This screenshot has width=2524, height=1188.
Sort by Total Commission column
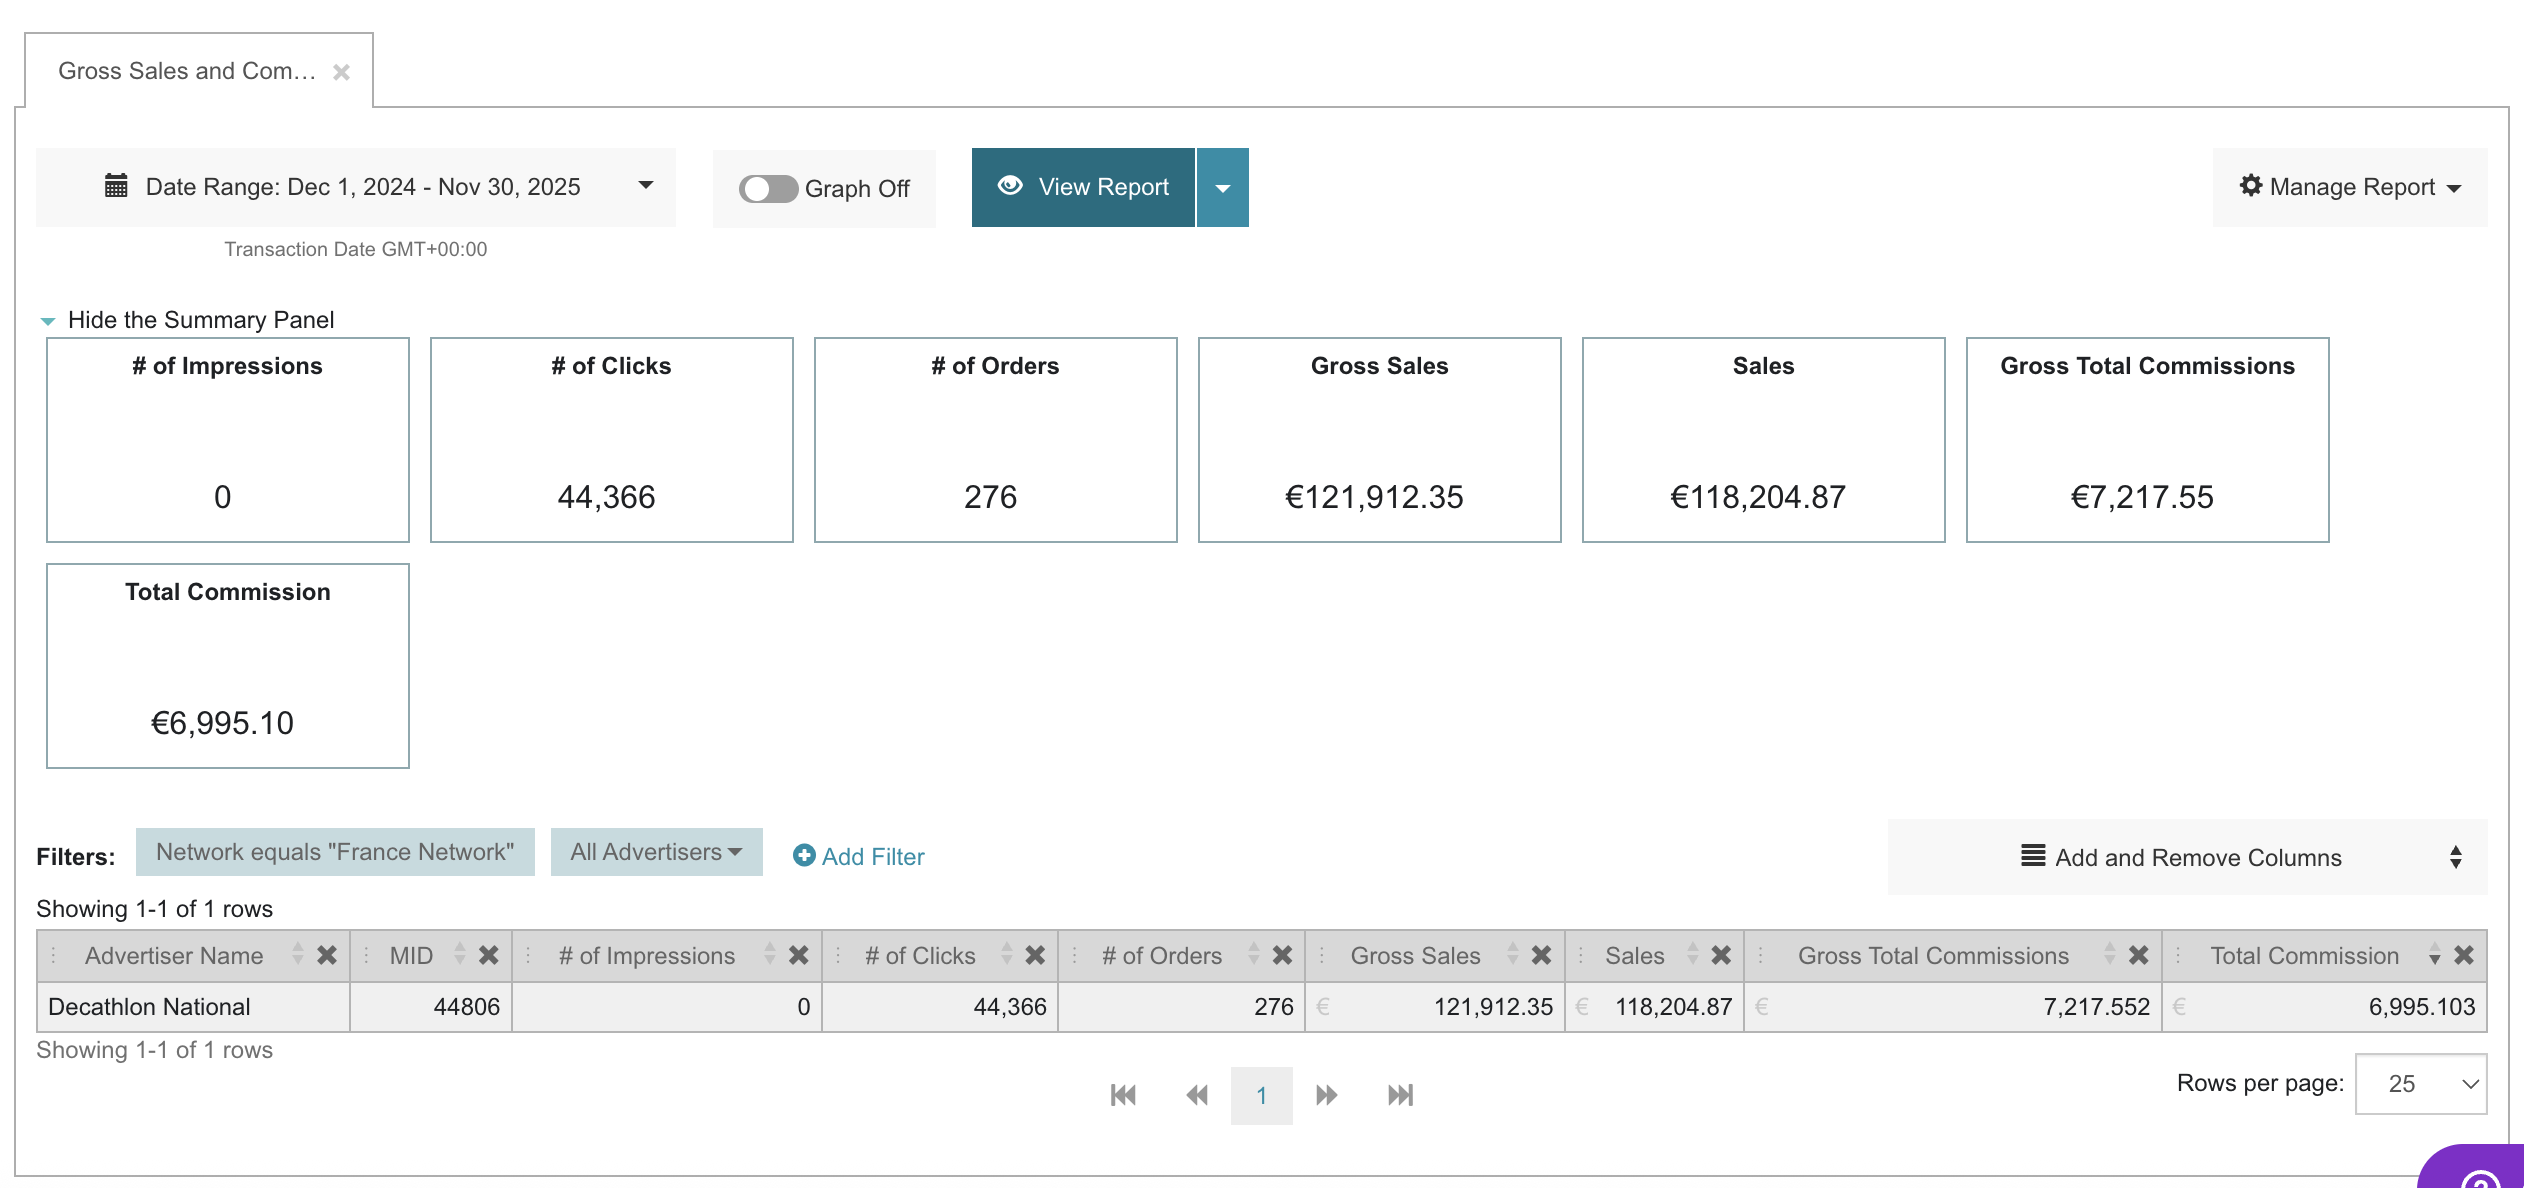2434,955
